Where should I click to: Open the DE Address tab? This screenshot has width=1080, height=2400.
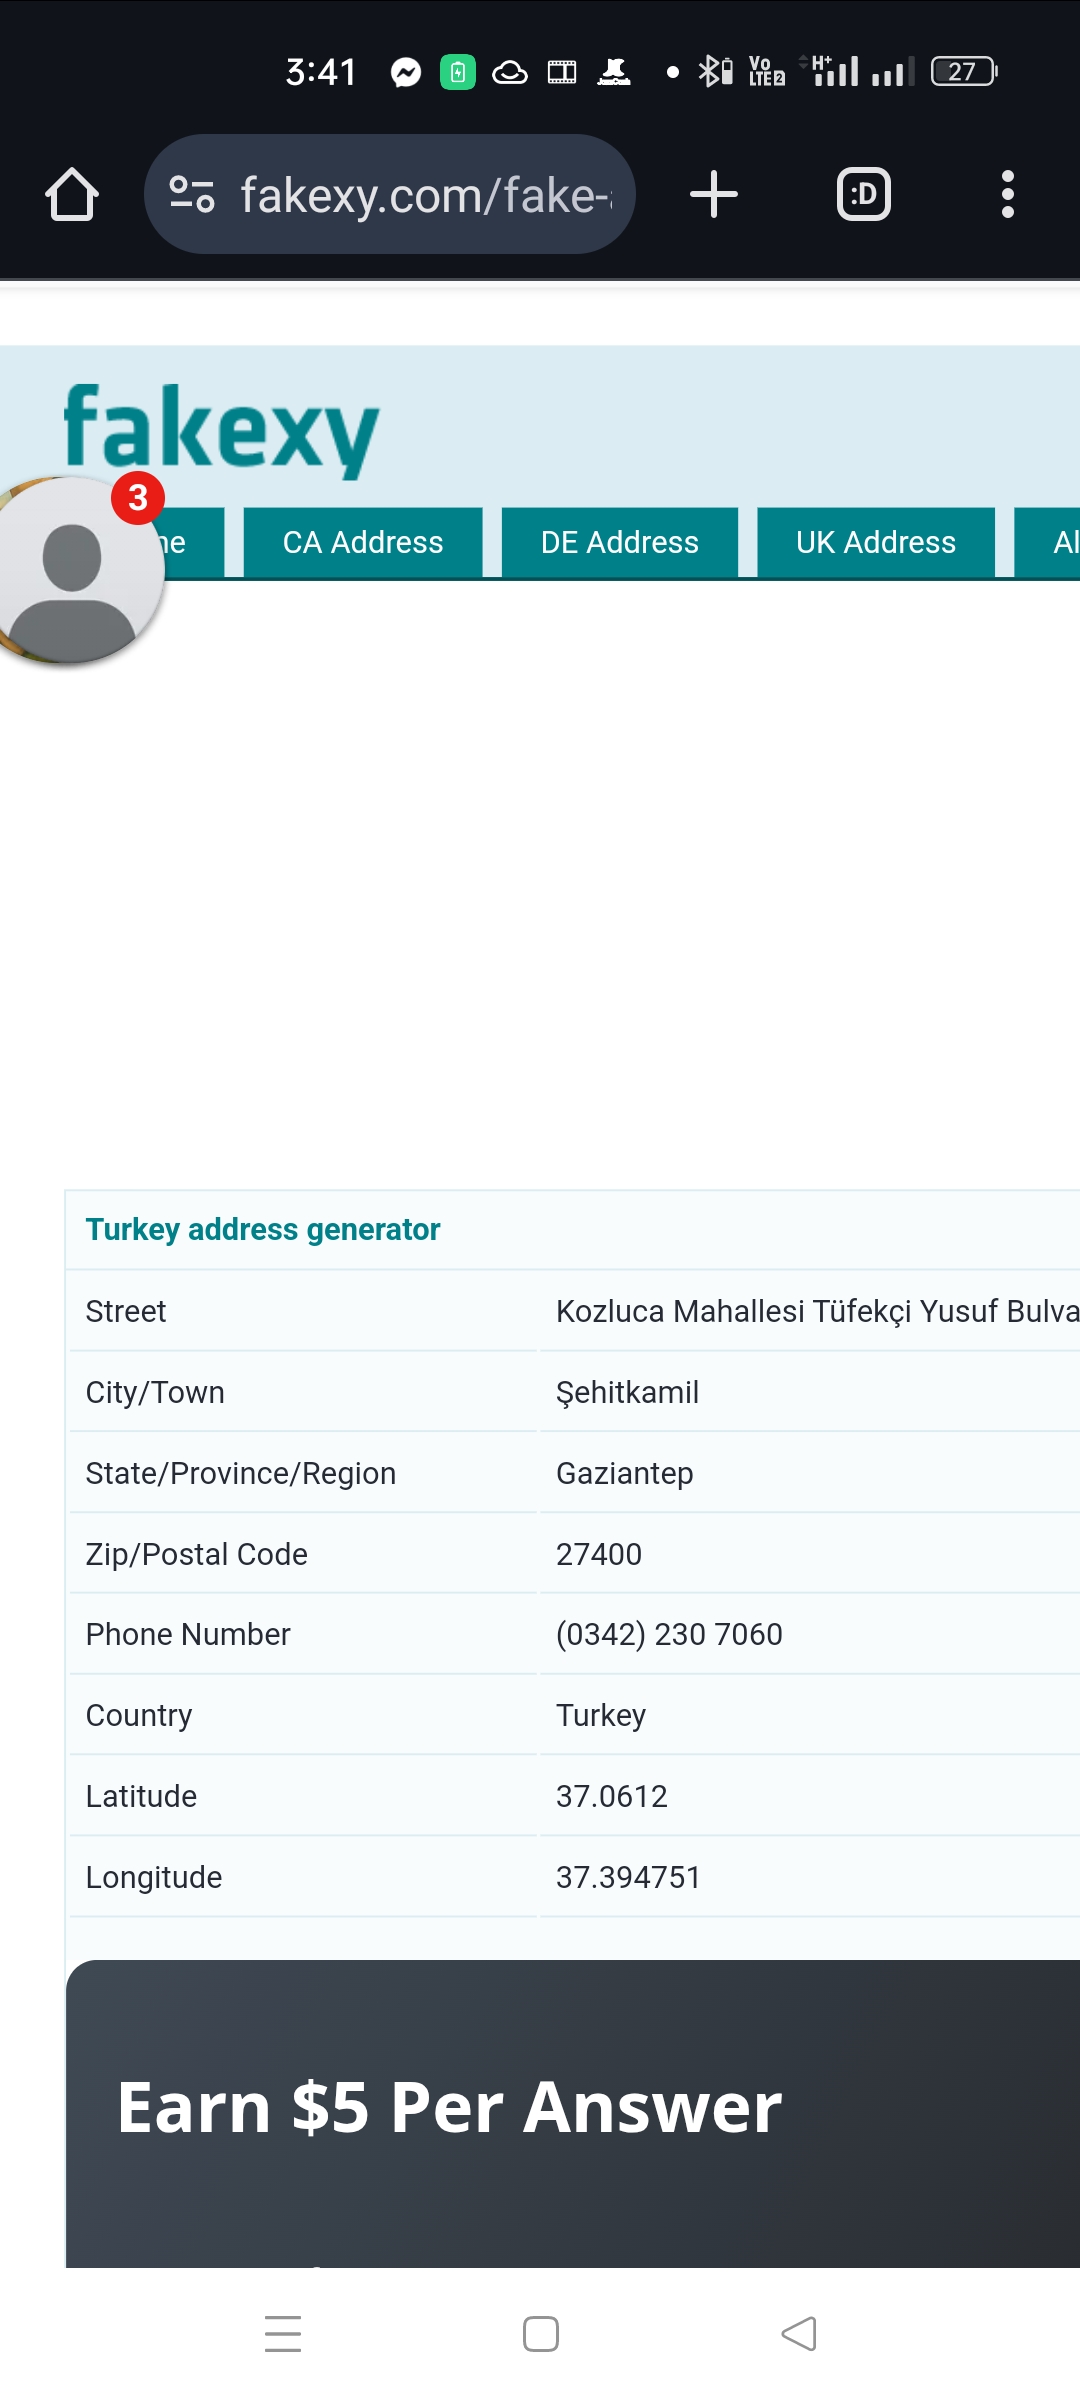tap(620, 542)
